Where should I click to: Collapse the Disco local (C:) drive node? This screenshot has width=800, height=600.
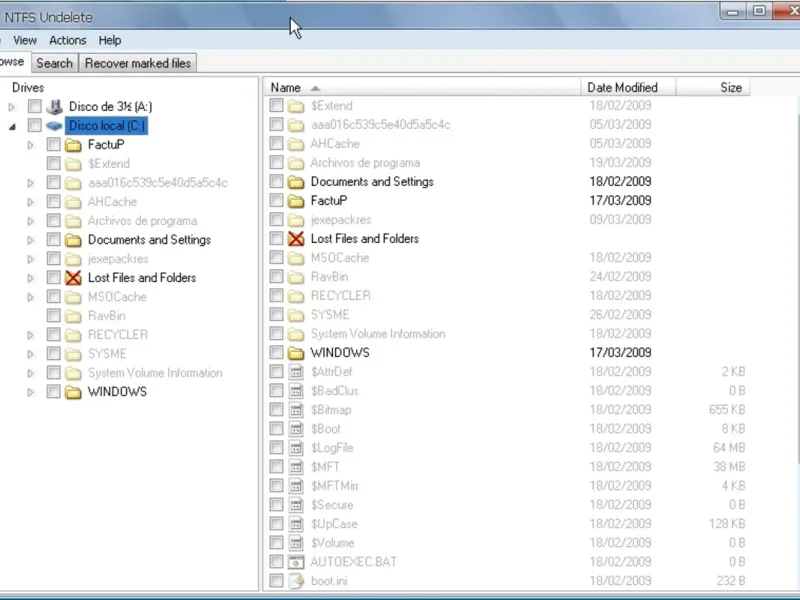[12, 127]
